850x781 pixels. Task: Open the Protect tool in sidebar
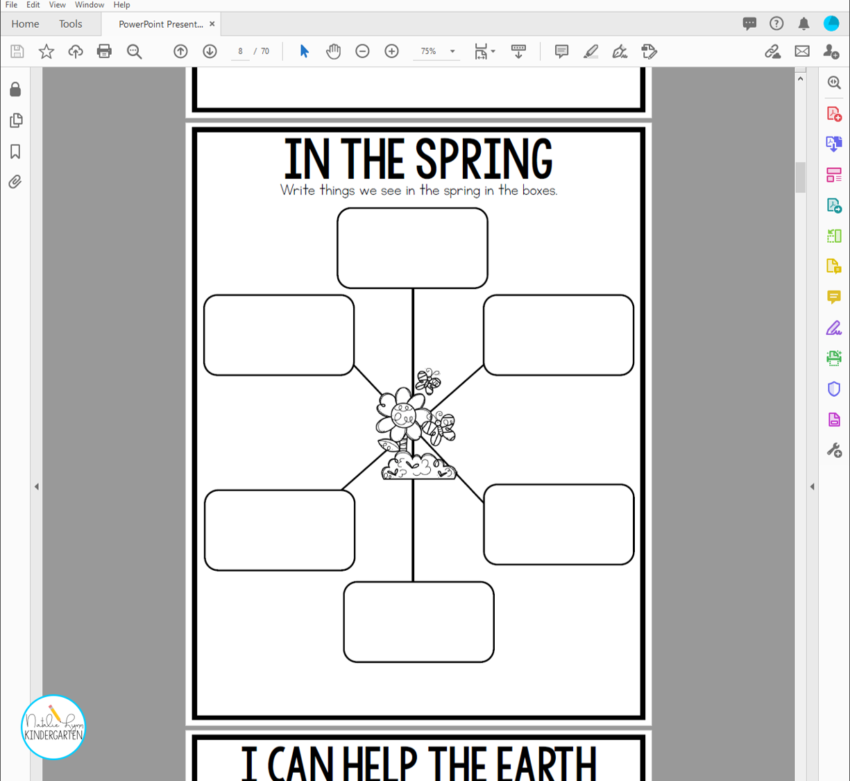834,388
